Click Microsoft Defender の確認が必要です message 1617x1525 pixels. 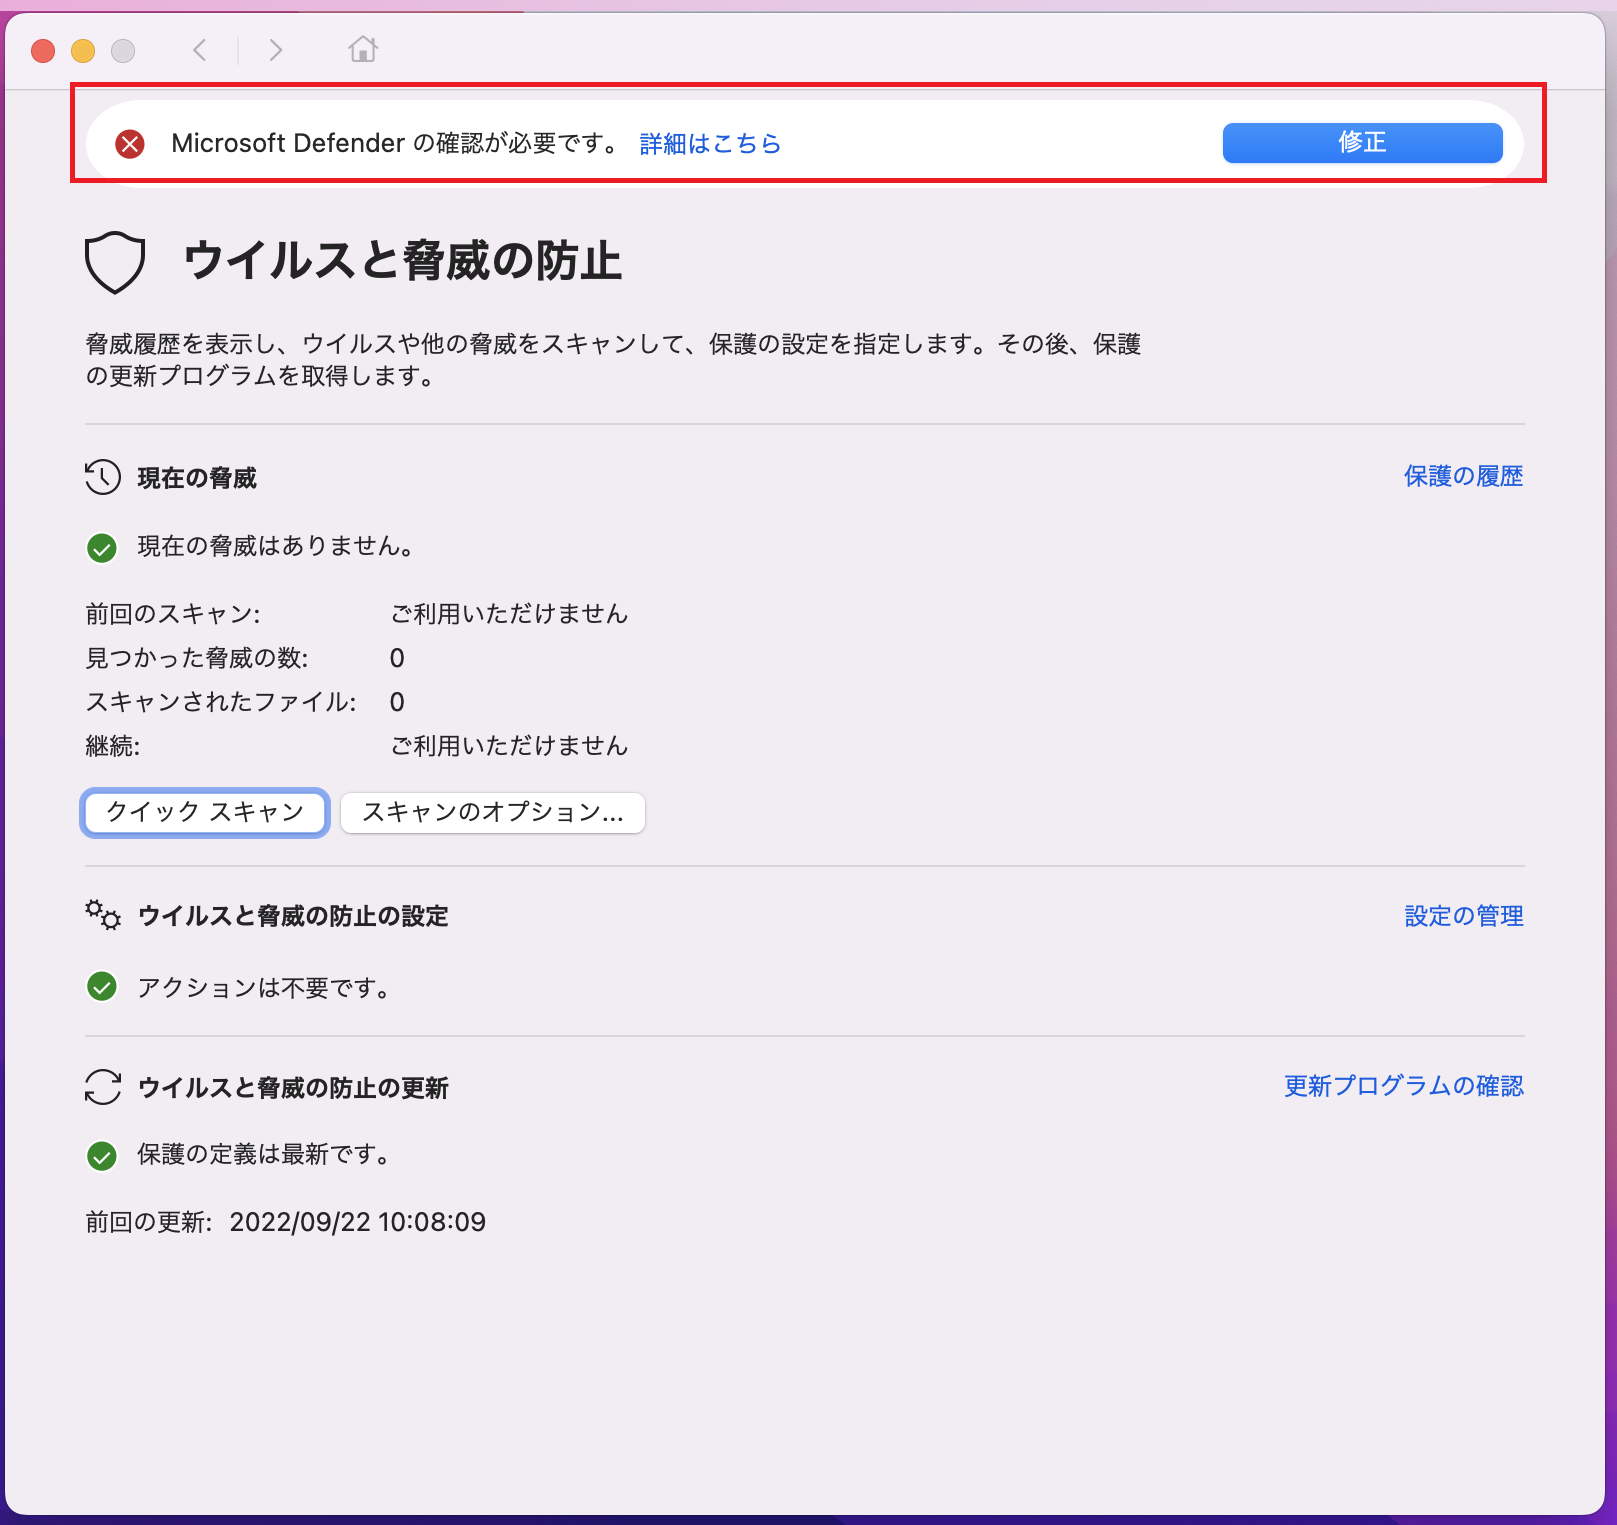click(x=396, y=144)
